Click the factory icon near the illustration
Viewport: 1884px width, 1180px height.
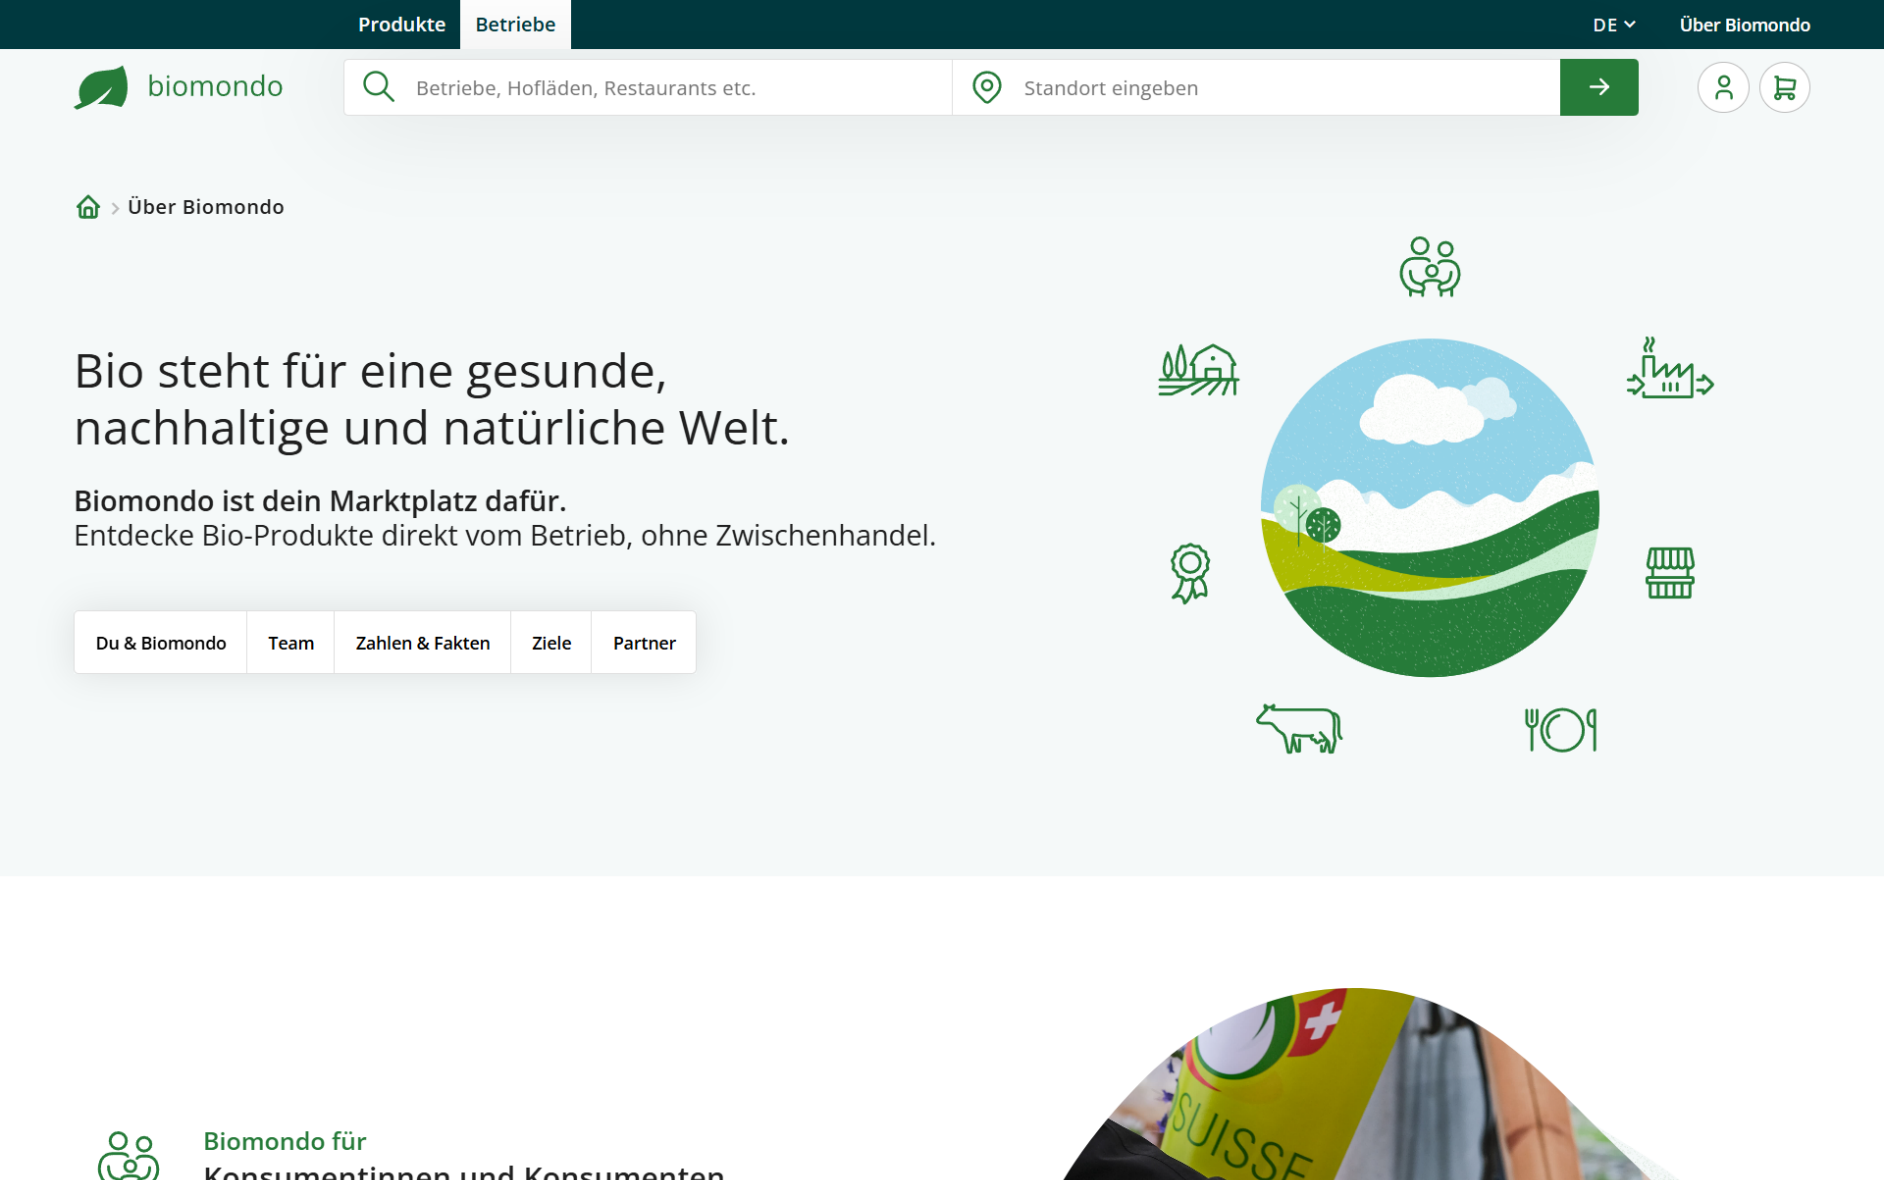(1668, 376)
